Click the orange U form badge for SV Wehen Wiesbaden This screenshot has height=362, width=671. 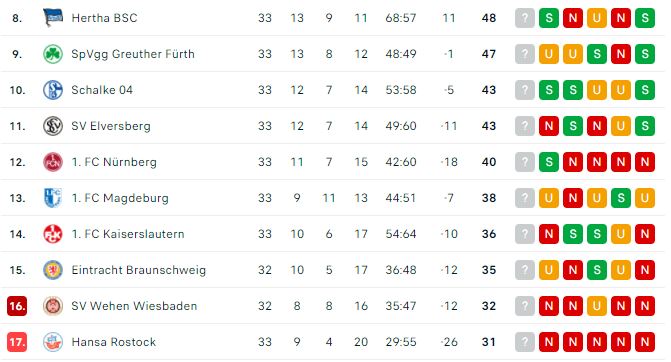click(x=597, y=306)
